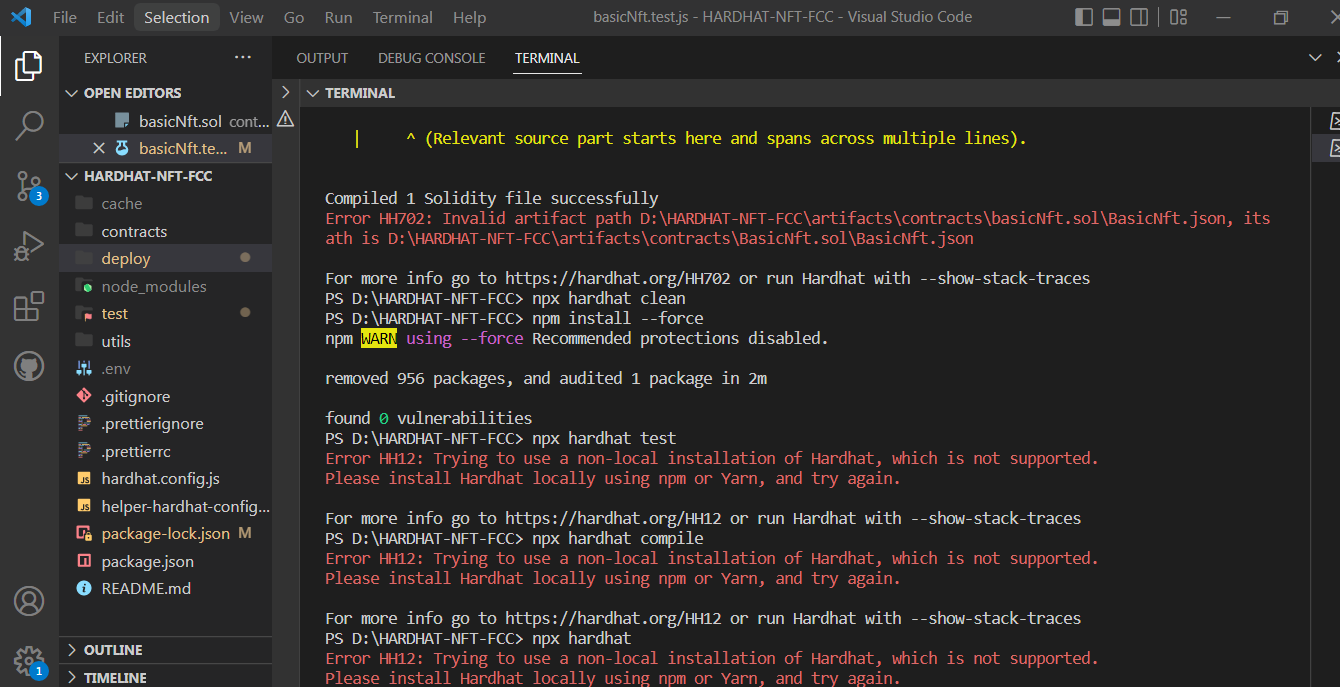Image resolution: width=1340 pixels, height=687 pixels.
Task: Open Source Control view with 3 badge
Action: pyautogui.click(x=29, y=186)
